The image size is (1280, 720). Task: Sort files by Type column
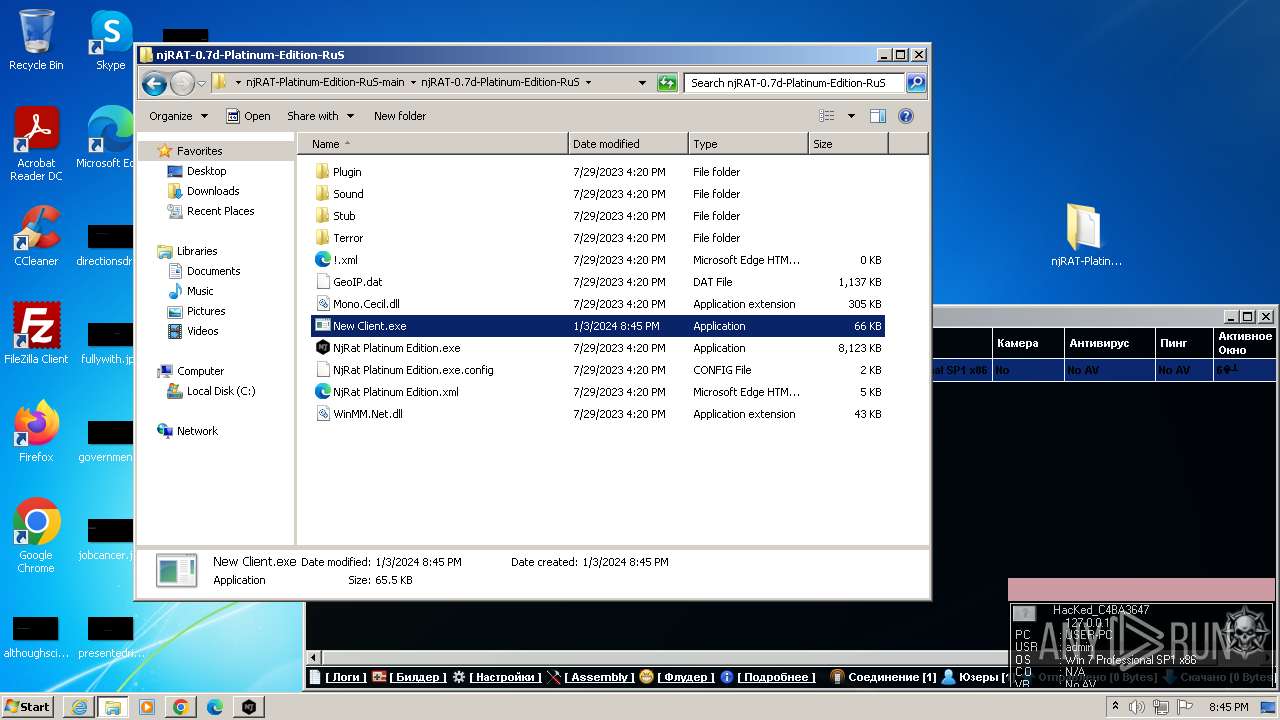point(748,144)
